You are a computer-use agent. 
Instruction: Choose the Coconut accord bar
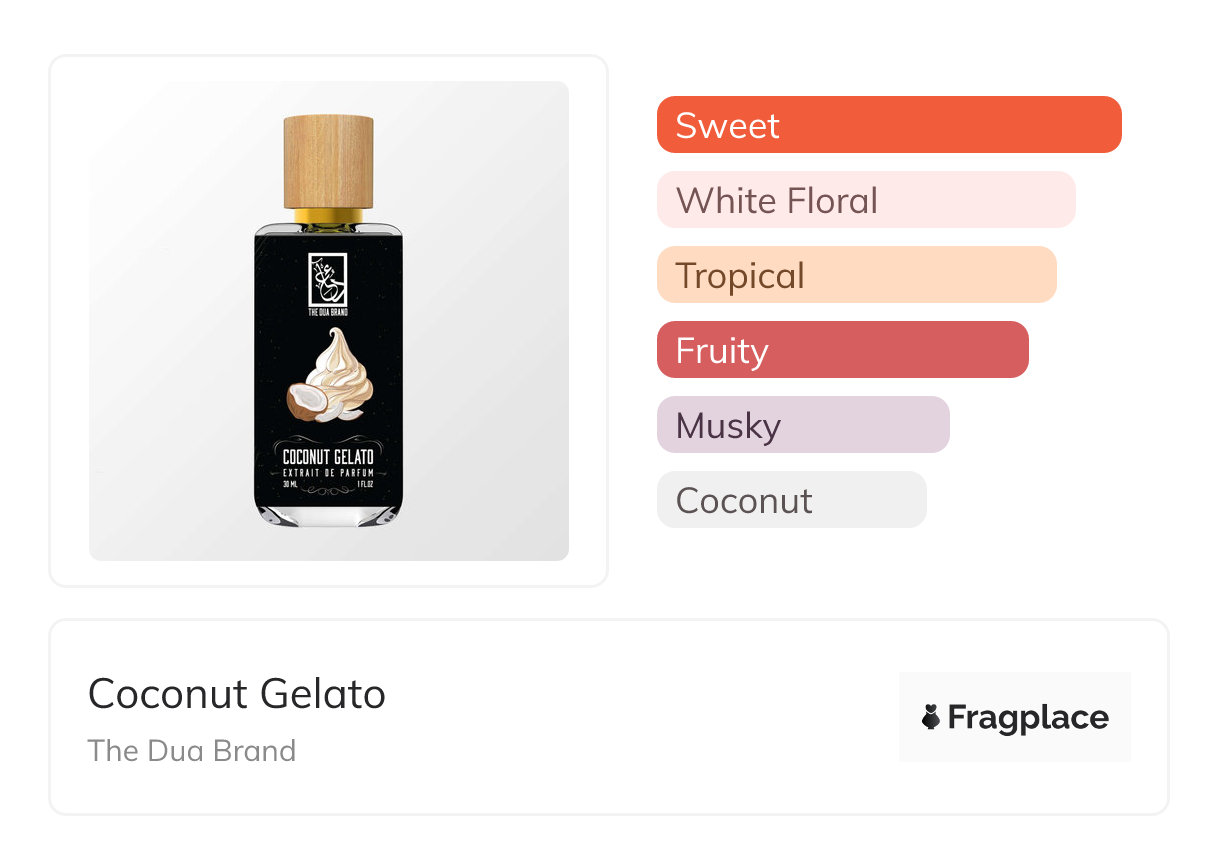click(x=791, y=500)
